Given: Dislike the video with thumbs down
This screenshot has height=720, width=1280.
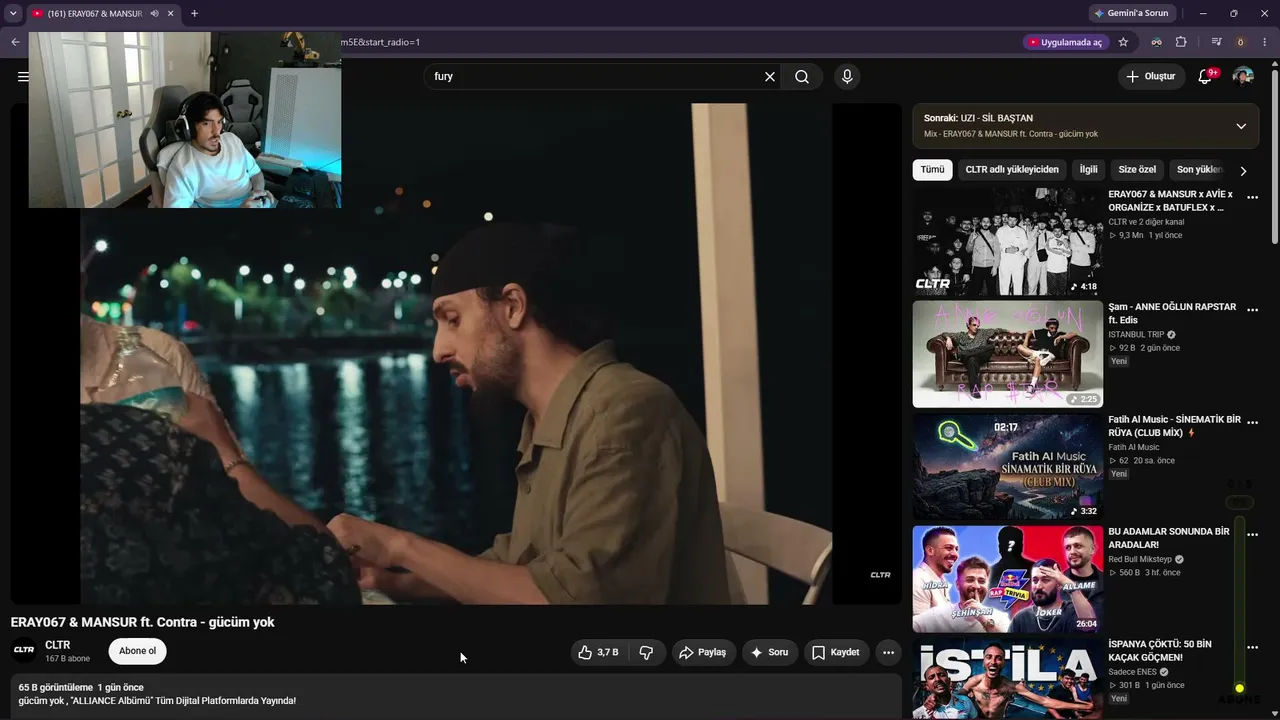Looking at the screenshot, I should (x=647, y=652).
